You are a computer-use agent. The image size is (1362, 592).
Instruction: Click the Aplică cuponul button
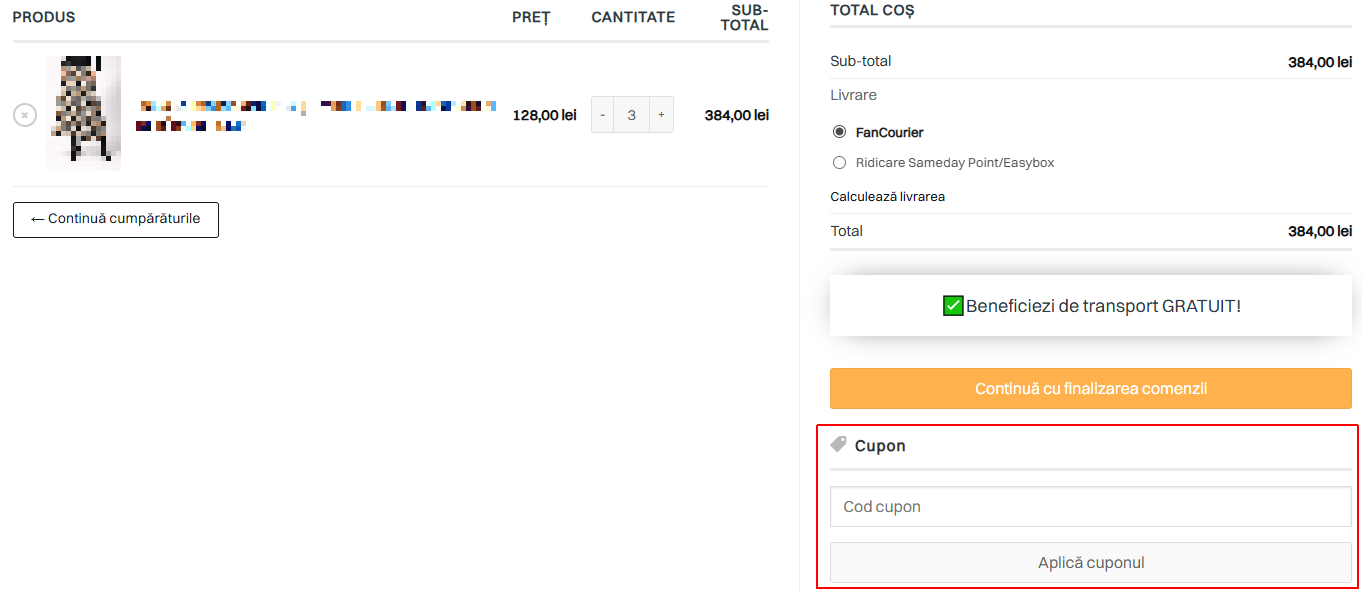pyautogui.click(x=1091, y=563)
